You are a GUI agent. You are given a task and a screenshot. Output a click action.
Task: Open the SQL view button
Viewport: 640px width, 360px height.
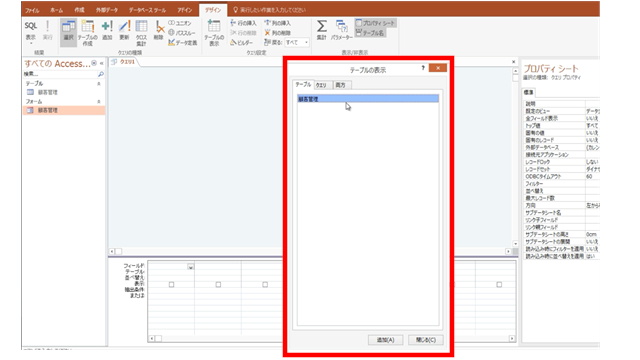[x=31, y=31]
